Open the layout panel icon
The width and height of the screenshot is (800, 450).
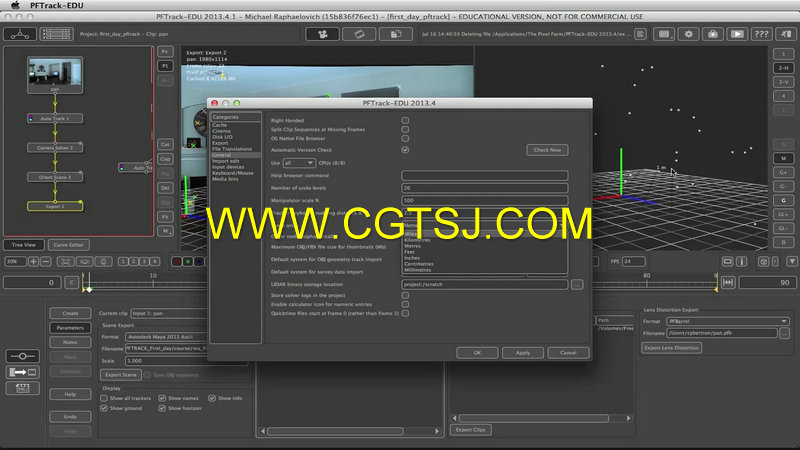[x=664, y=34]
